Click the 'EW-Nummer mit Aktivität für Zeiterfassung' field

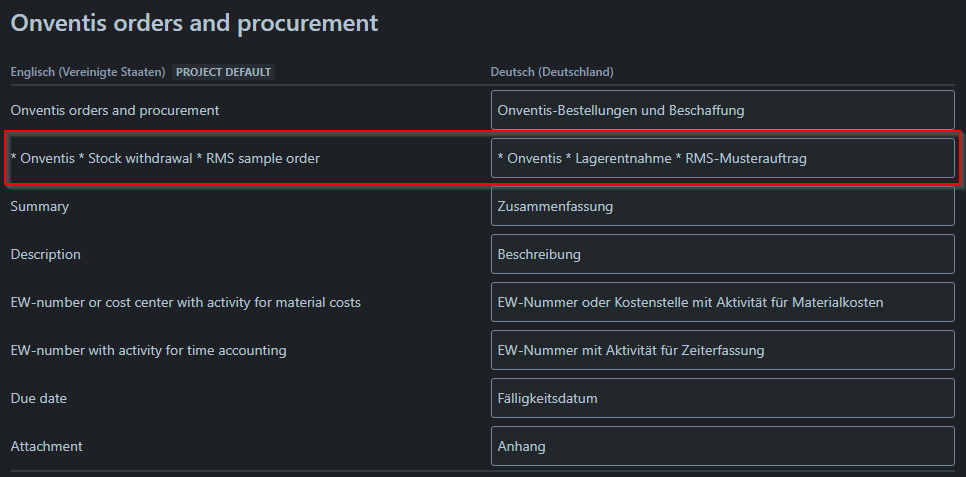click(722, 350)
